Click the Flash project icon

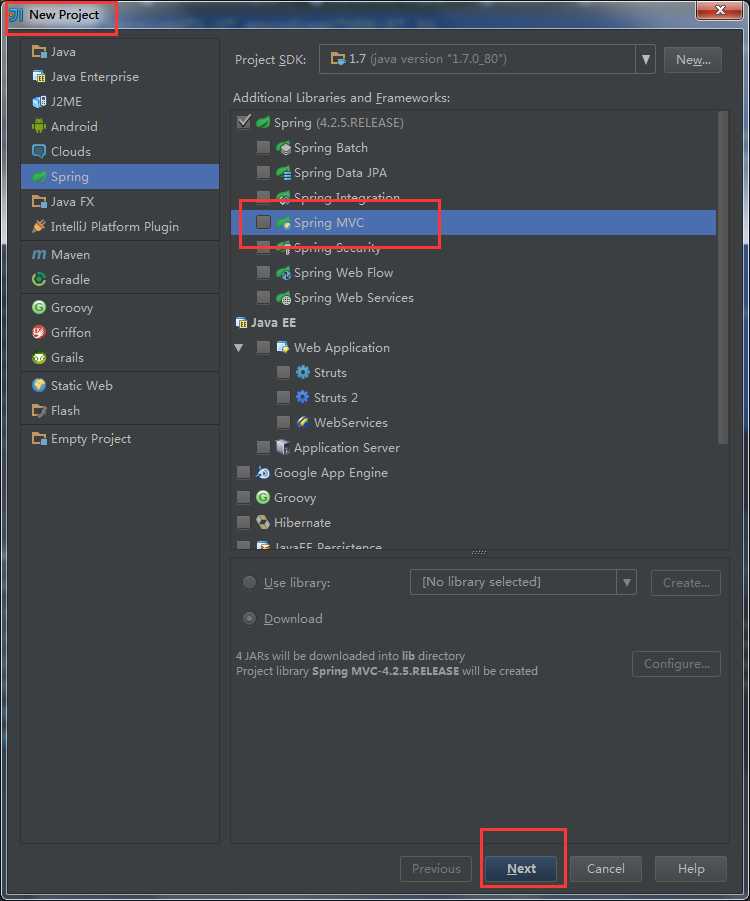tap(39, 410)
